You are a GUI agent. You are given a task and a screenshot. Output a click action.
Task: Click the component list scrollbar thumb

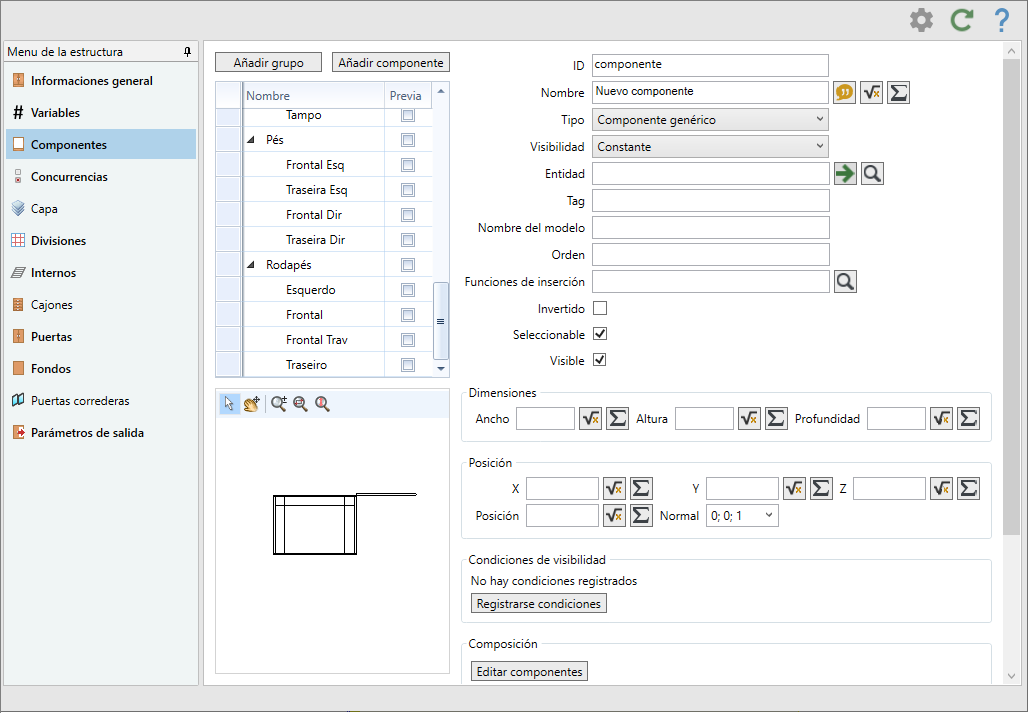(443, 323)
